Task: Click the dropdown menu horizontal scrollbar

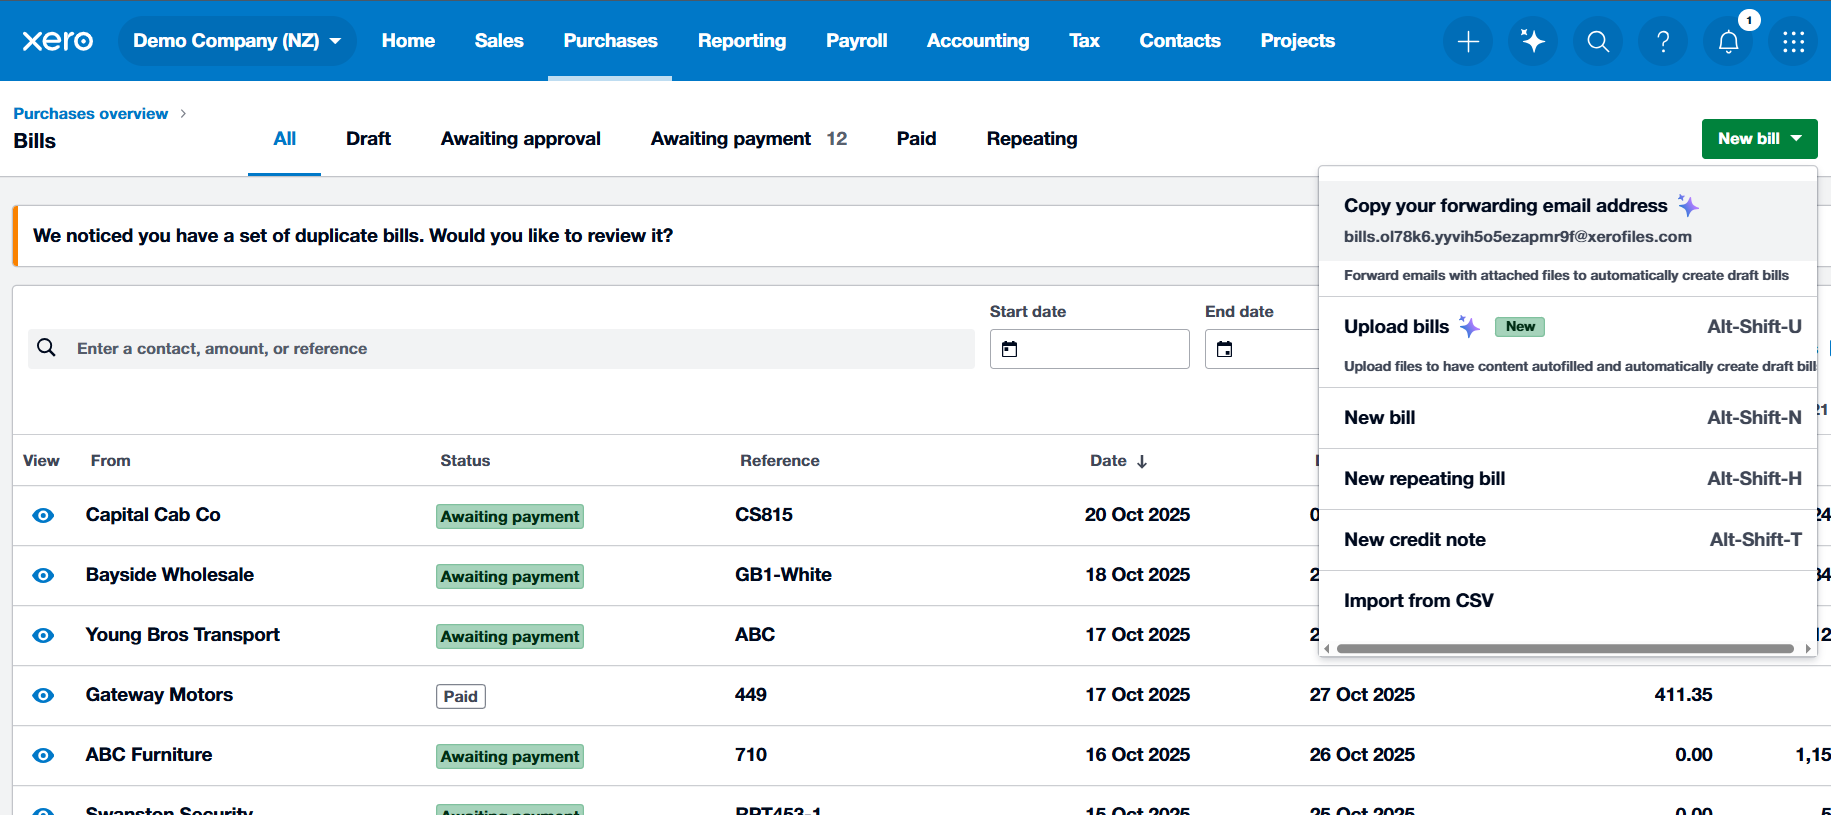Action: 1564,649
